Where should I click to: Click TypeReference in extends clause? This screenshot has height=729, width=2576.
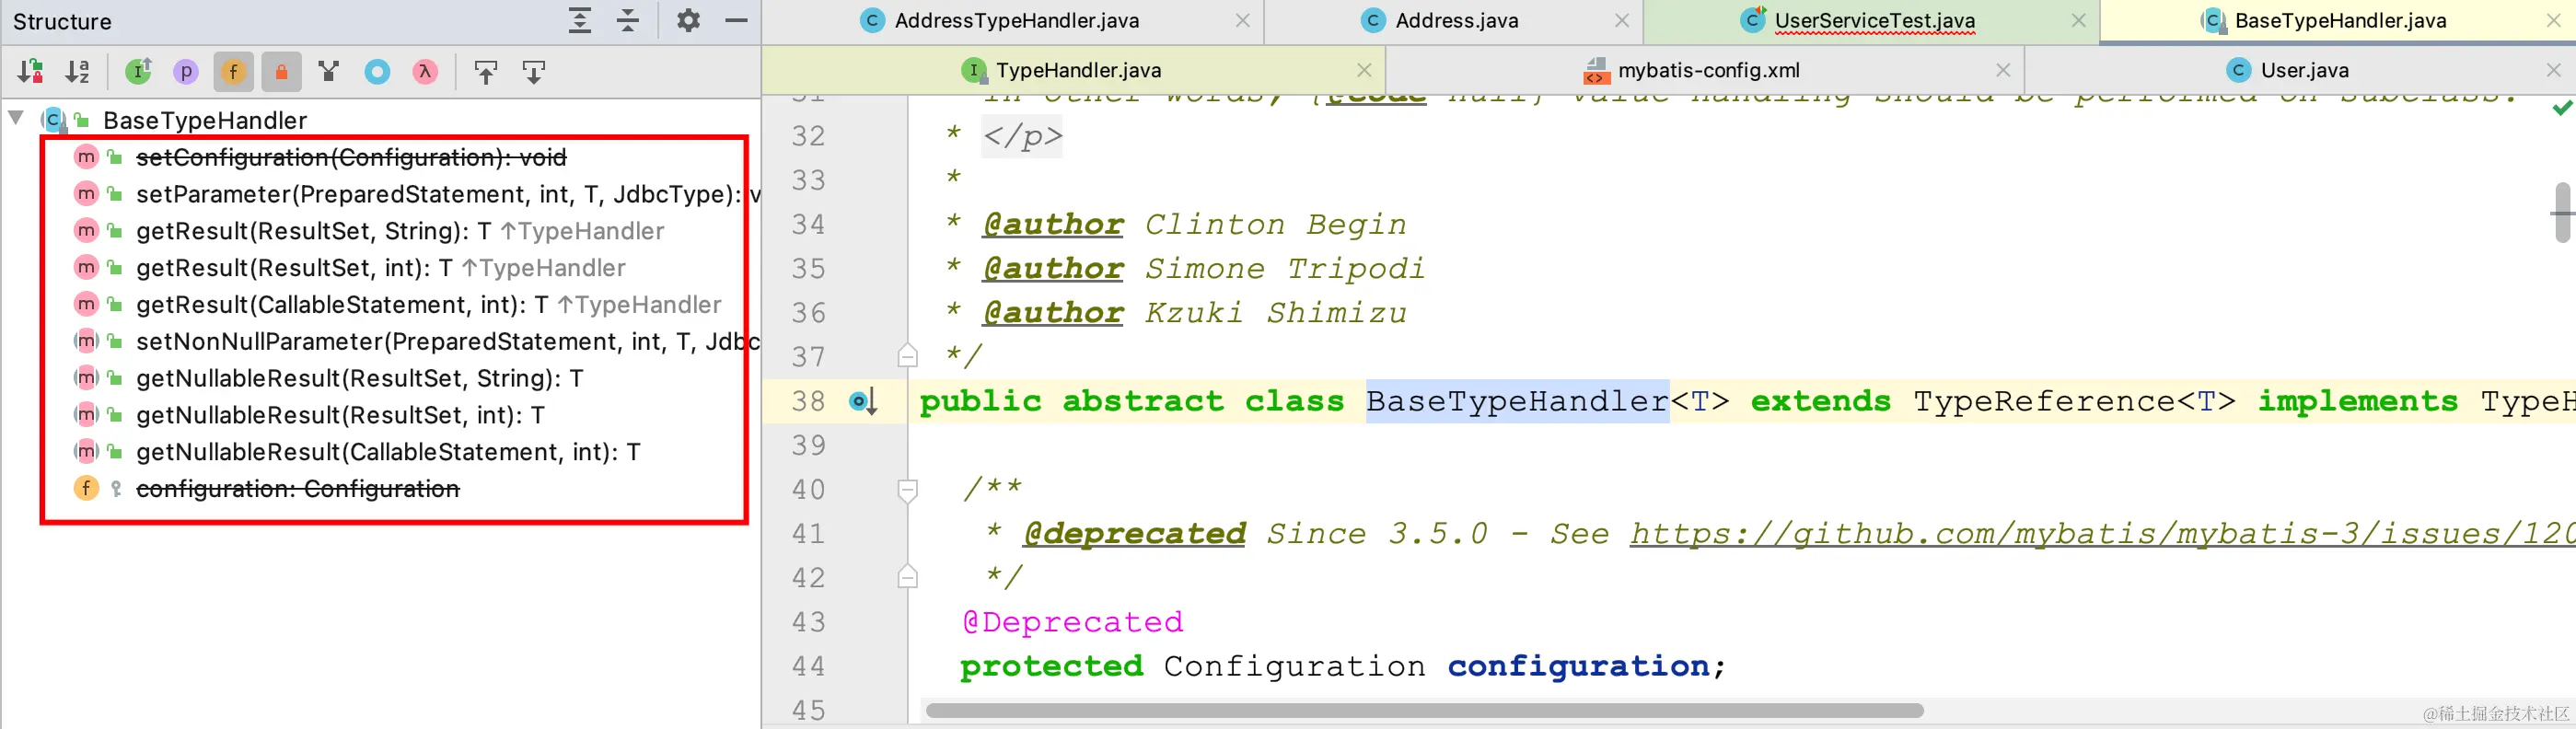[x=2045, y=401]
